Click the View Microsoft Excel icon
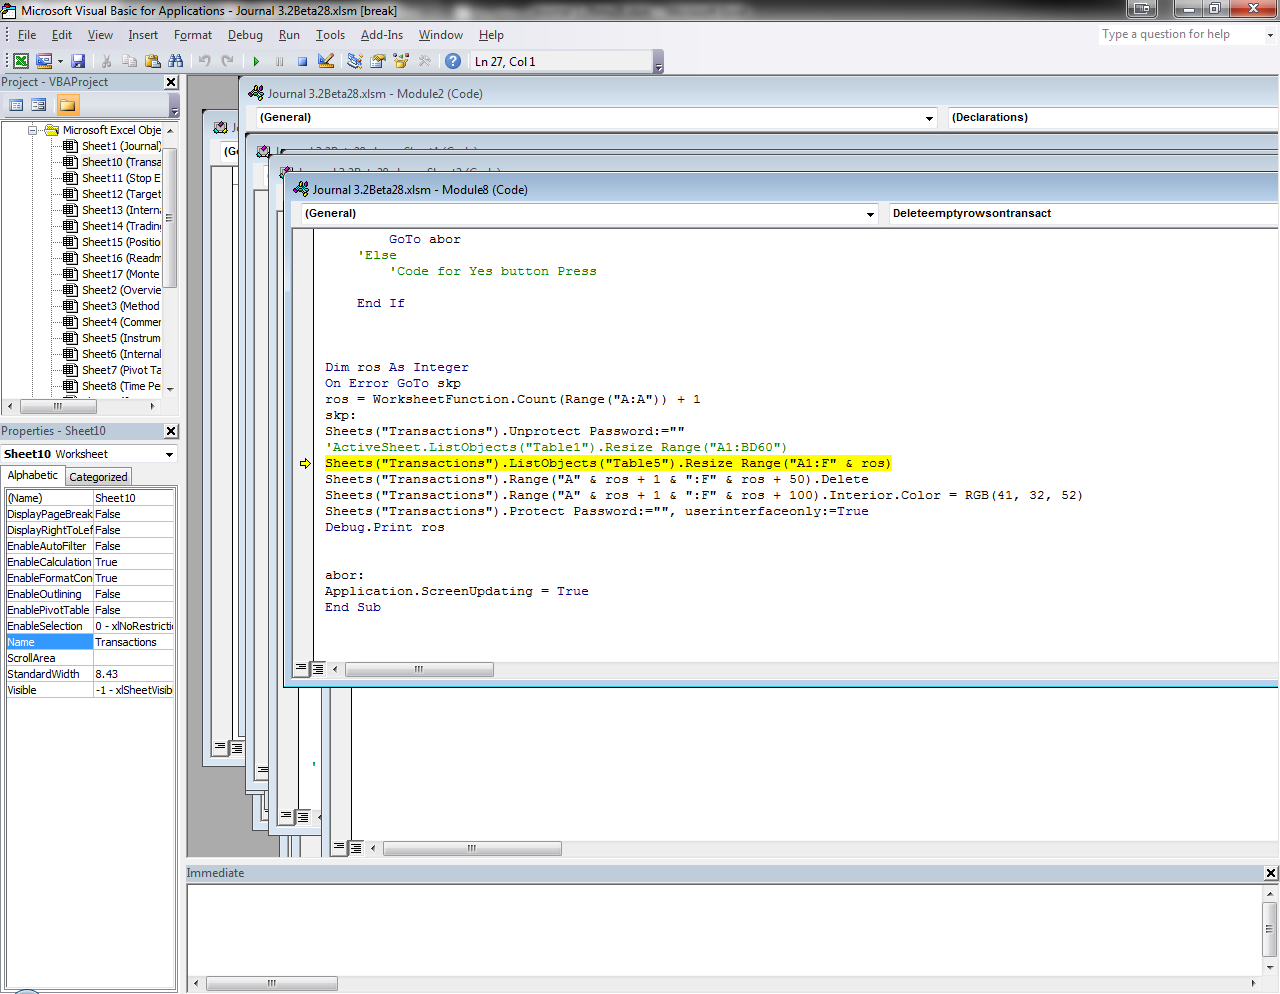The height and width of the screenshot is (994, 1280). (21, 61)
